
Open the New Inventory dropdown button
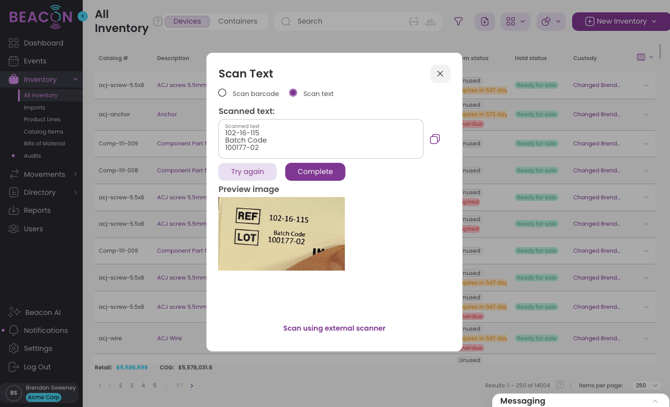coord(621,21)
